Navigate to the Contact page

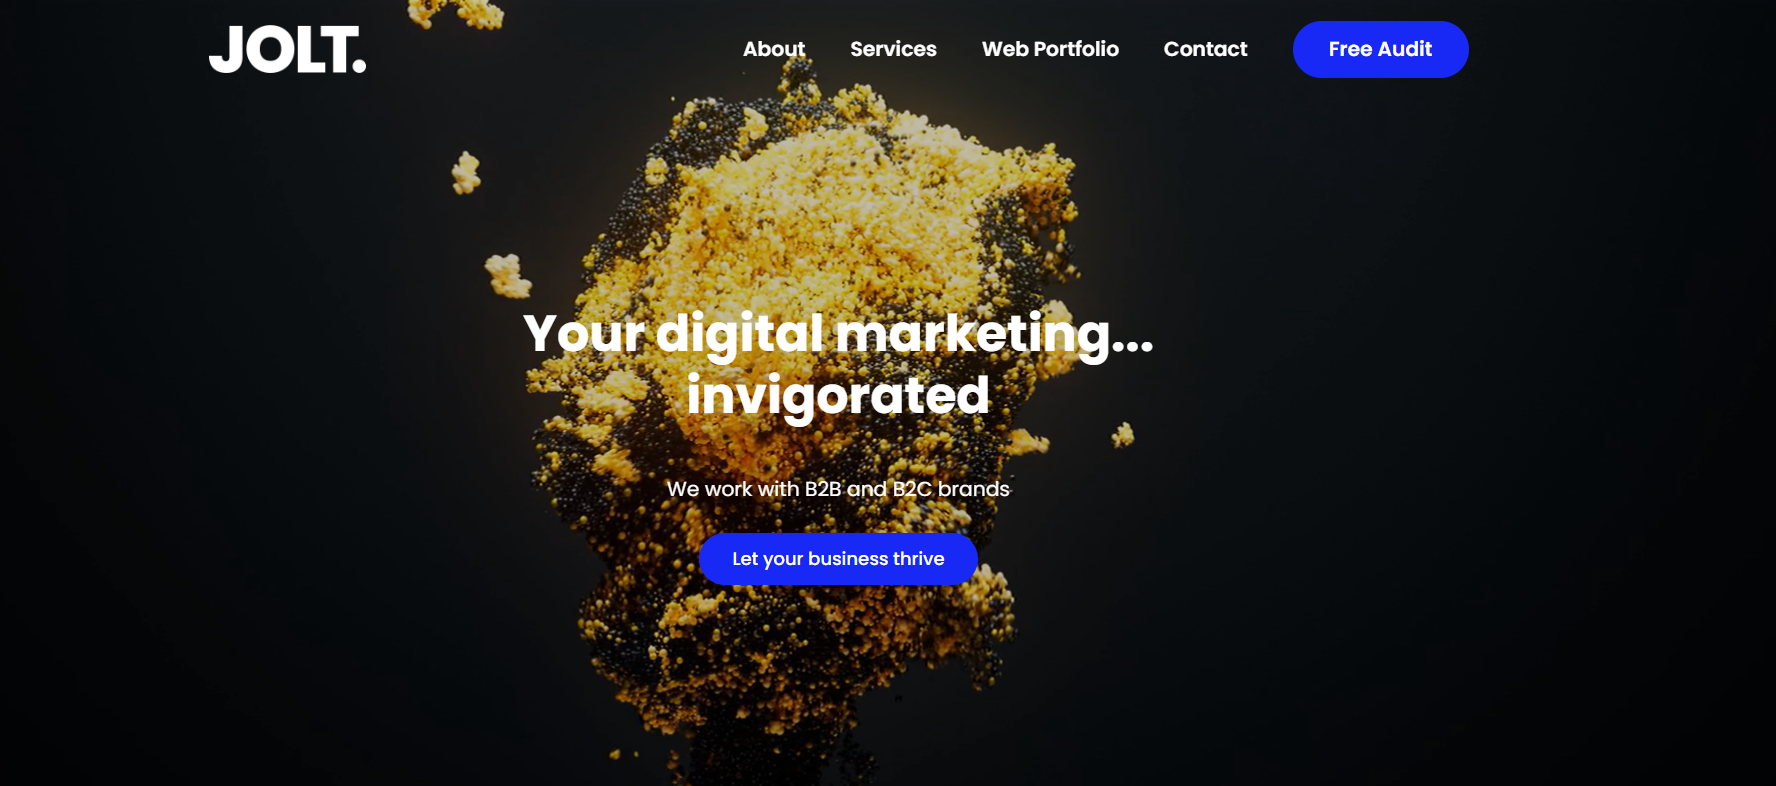tap(1205, 49)
